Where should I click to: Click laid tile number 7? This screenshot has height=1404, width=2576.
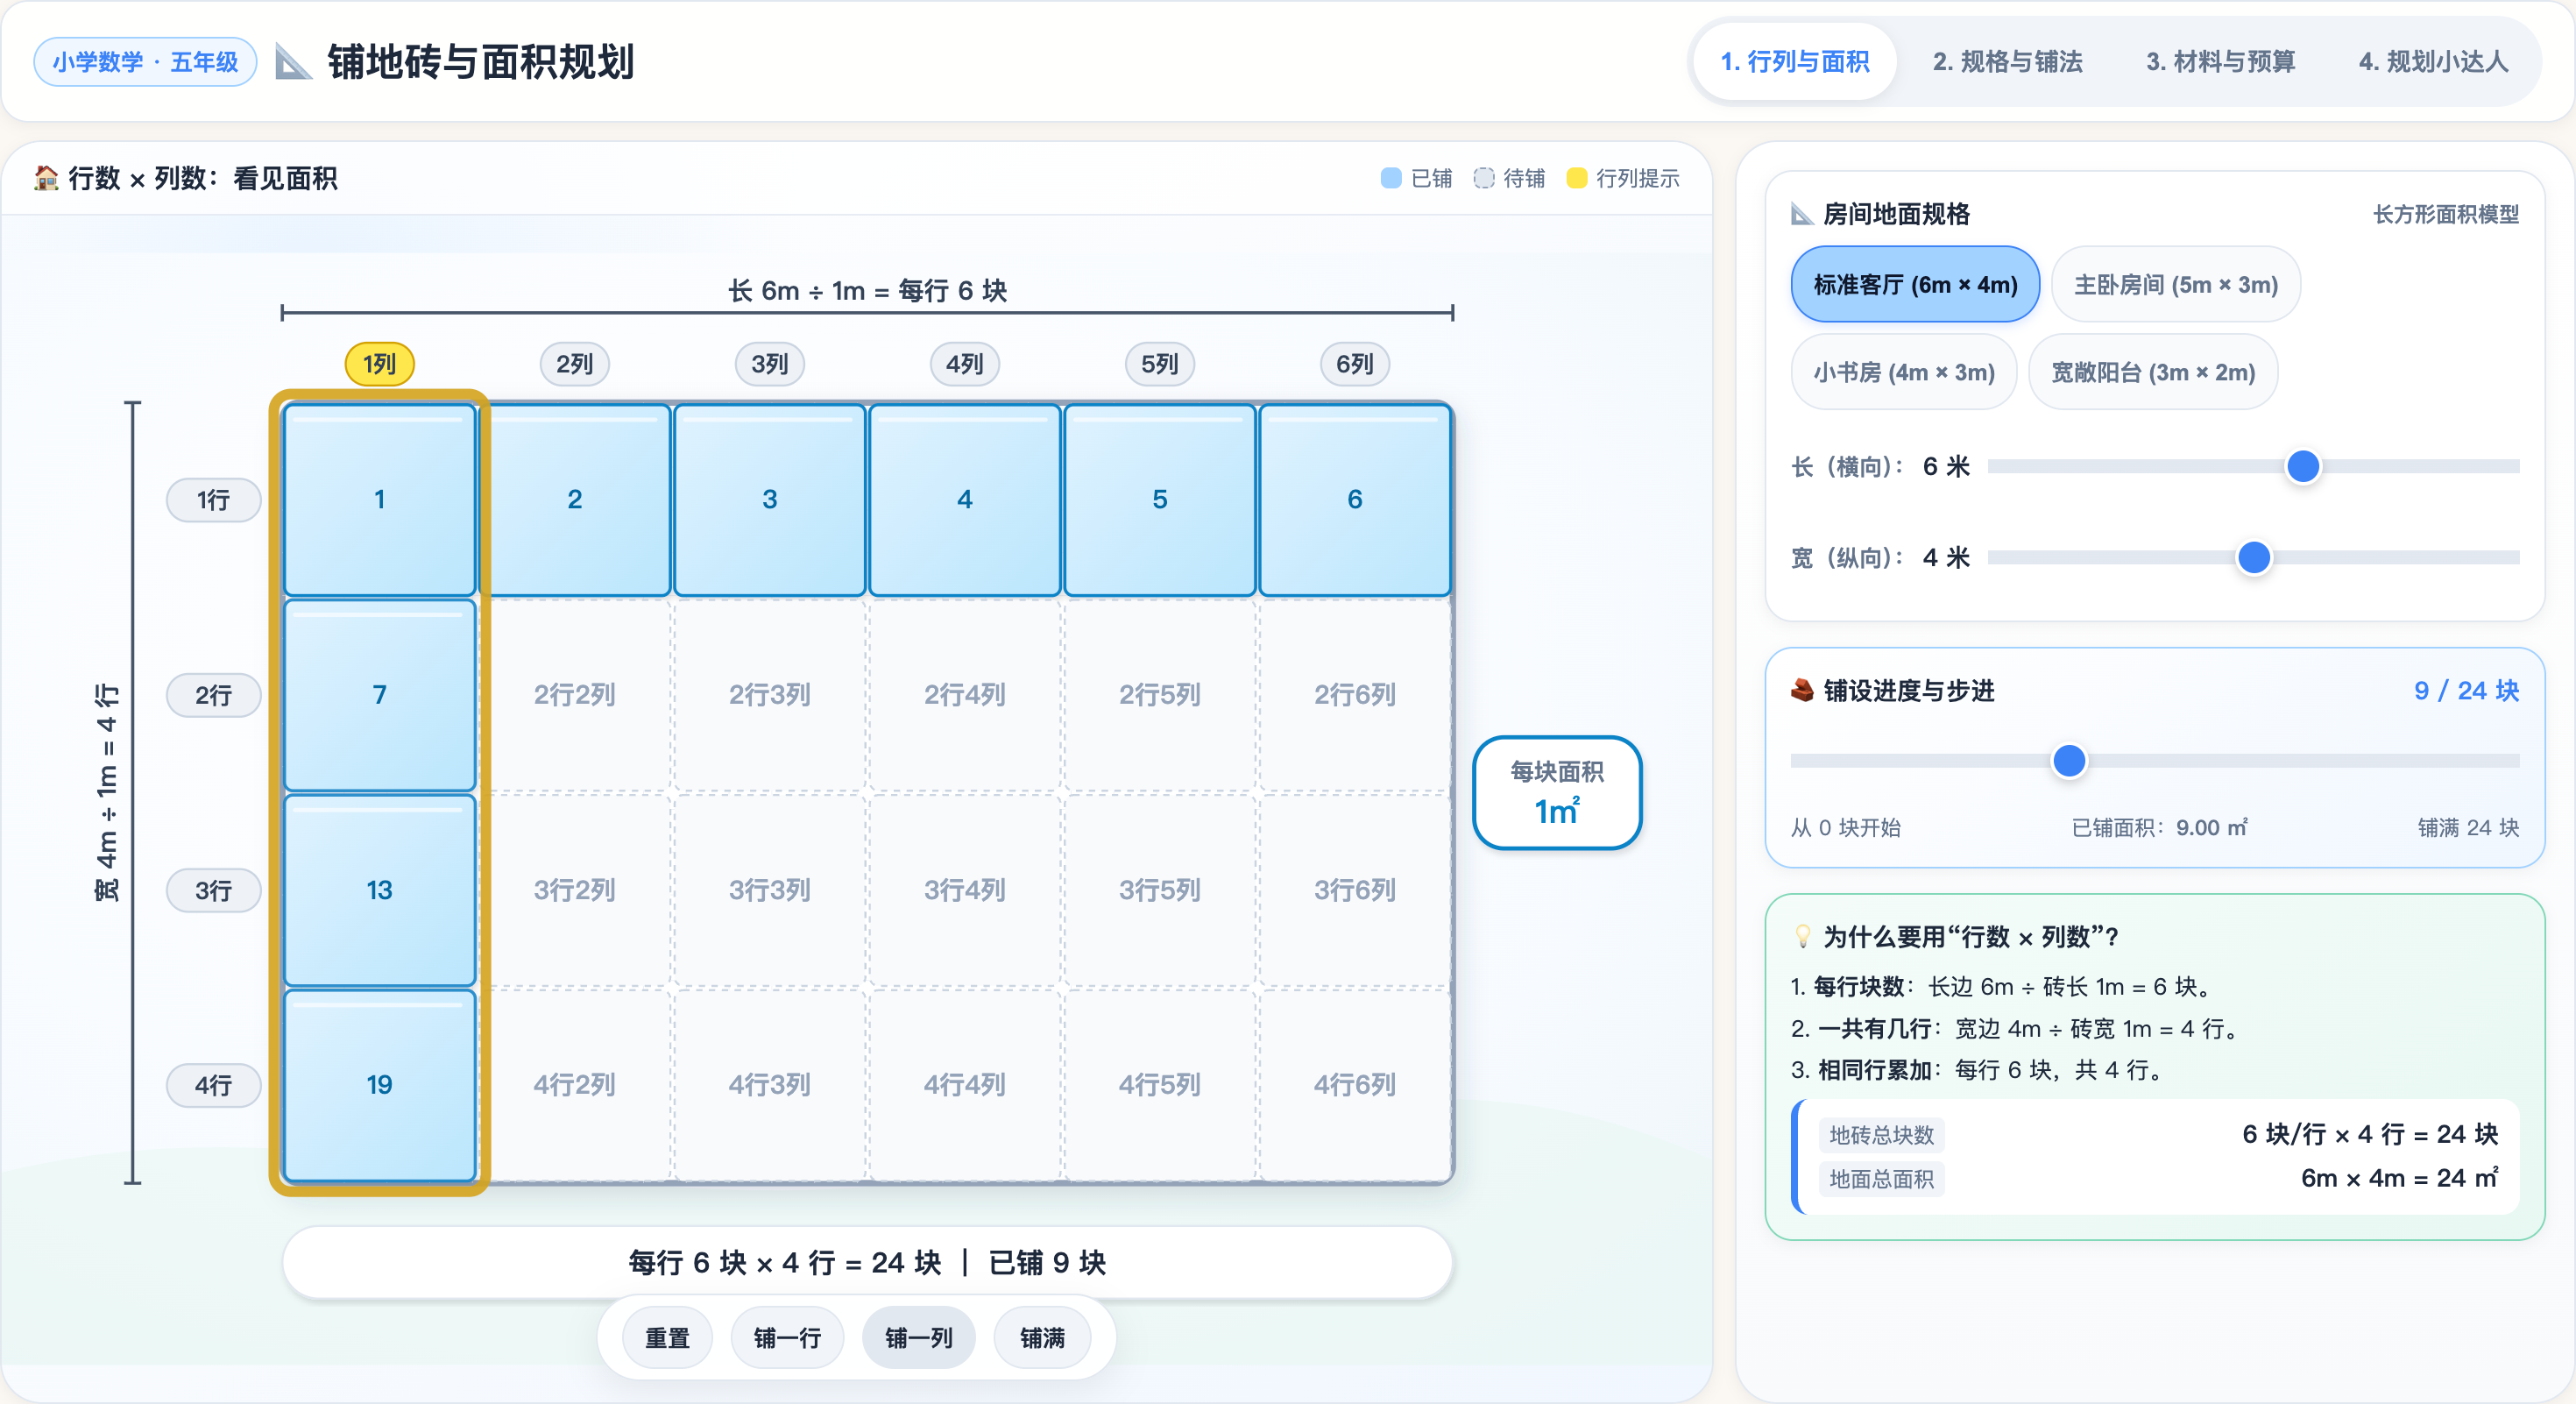[379, 695]
